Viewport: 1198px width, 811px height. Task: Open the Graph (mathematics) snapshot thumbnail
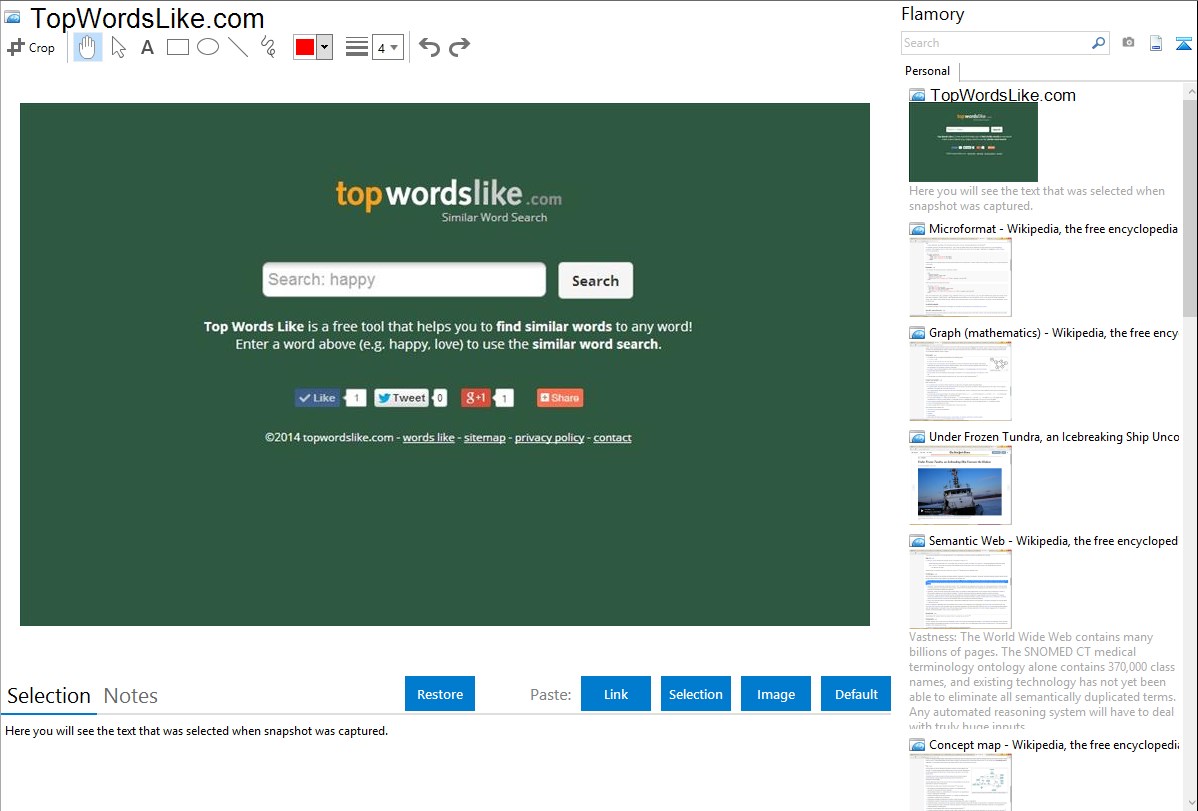[x=960, y=381]
